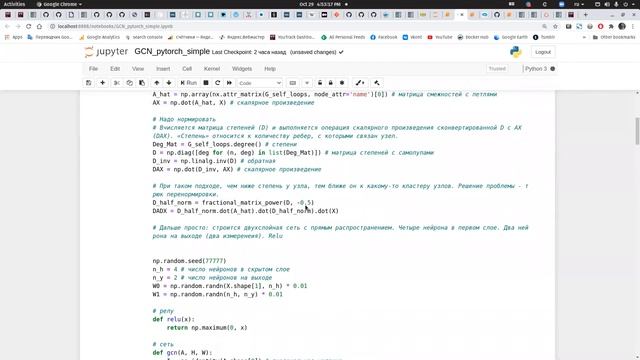Paste cells below using the toolbar icon

click(x=142, y=83)
